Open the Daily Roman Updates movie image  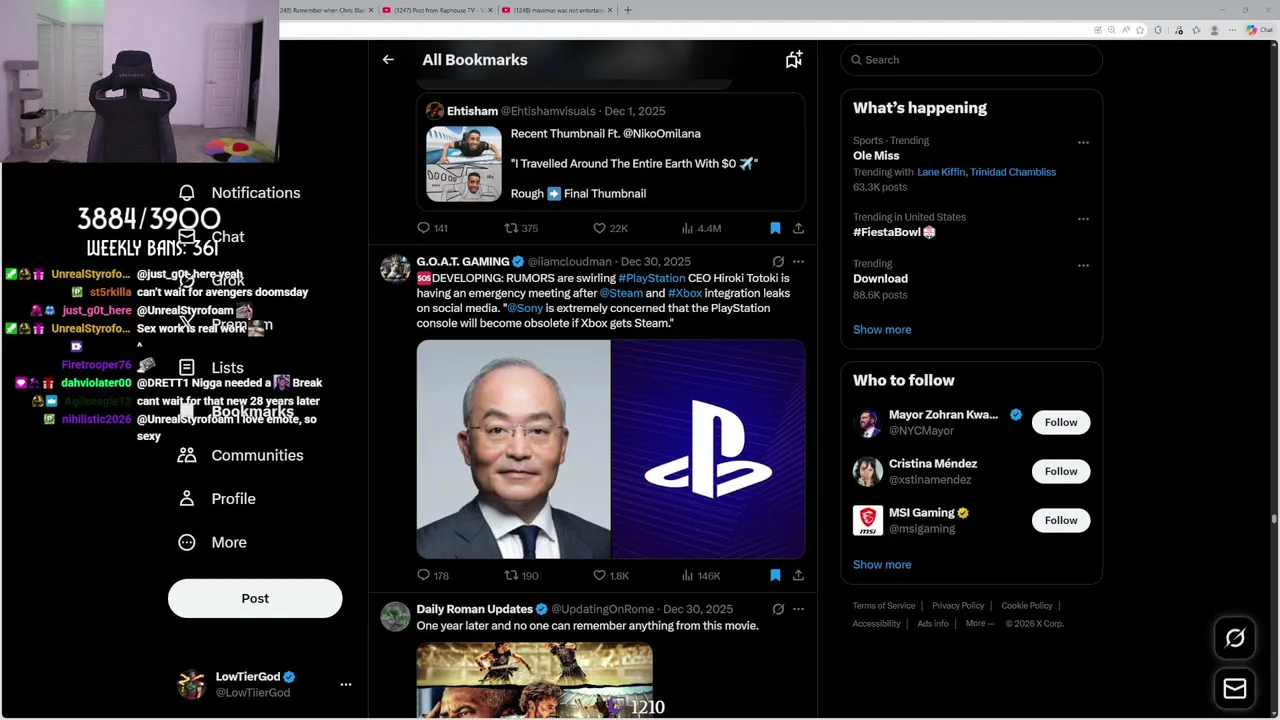pyautogui.click(x=535, y=680)
